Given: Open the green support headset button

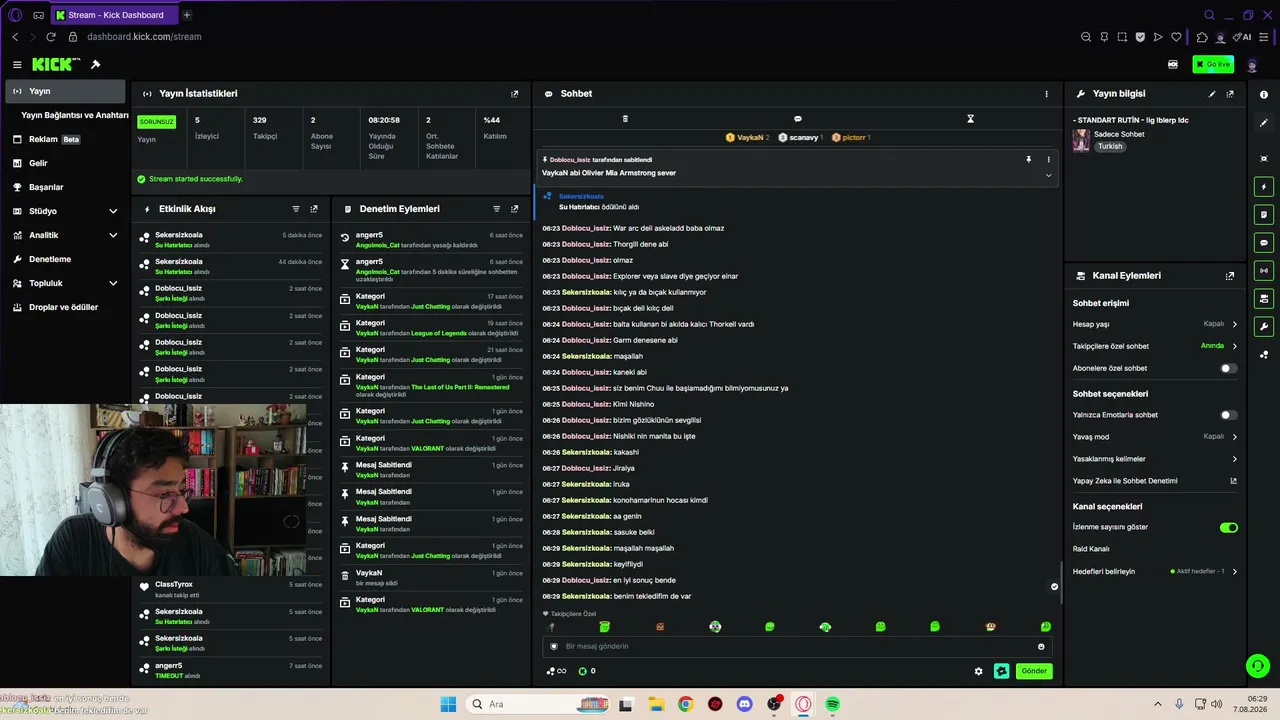Looking at the screenshot, I should 1257,665.
